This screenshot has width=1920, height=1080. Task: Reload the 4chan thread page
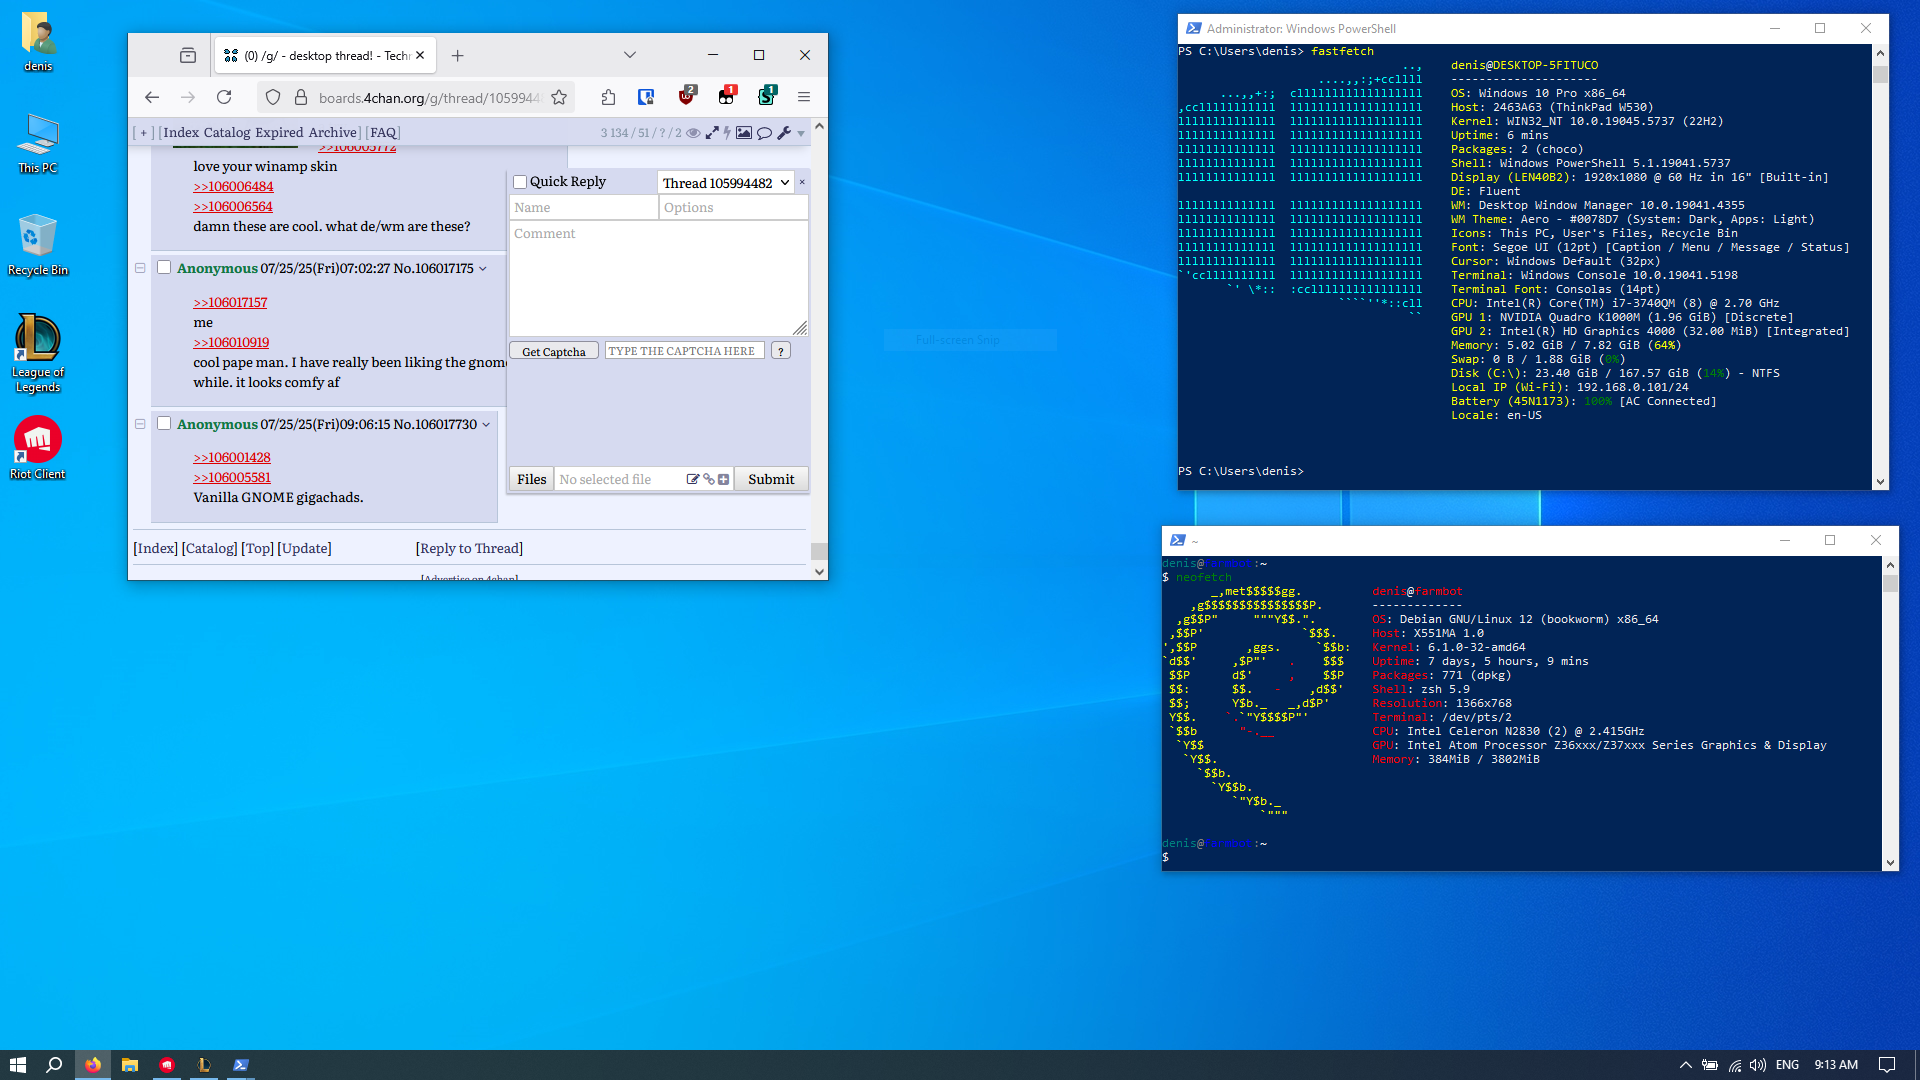(224, 97)
